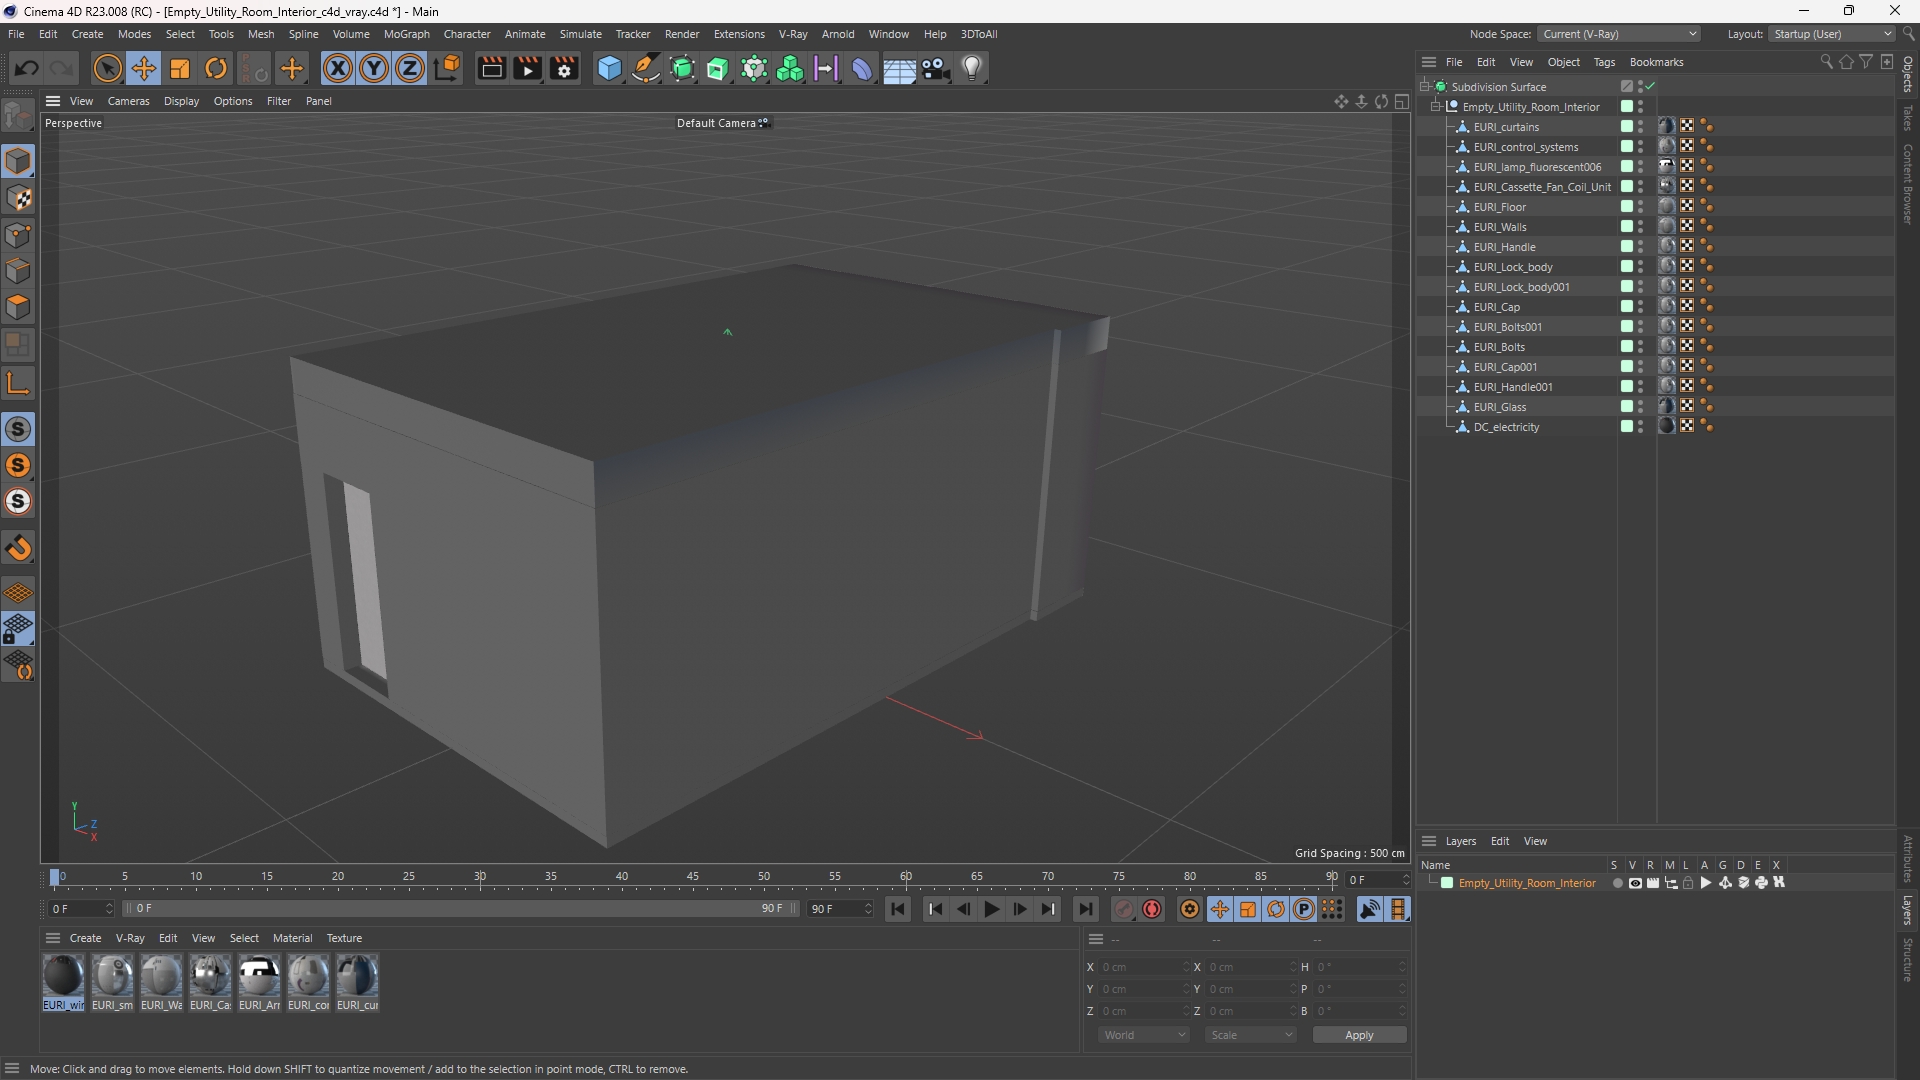Jump to the end of animation

(x=1085, y=909)
